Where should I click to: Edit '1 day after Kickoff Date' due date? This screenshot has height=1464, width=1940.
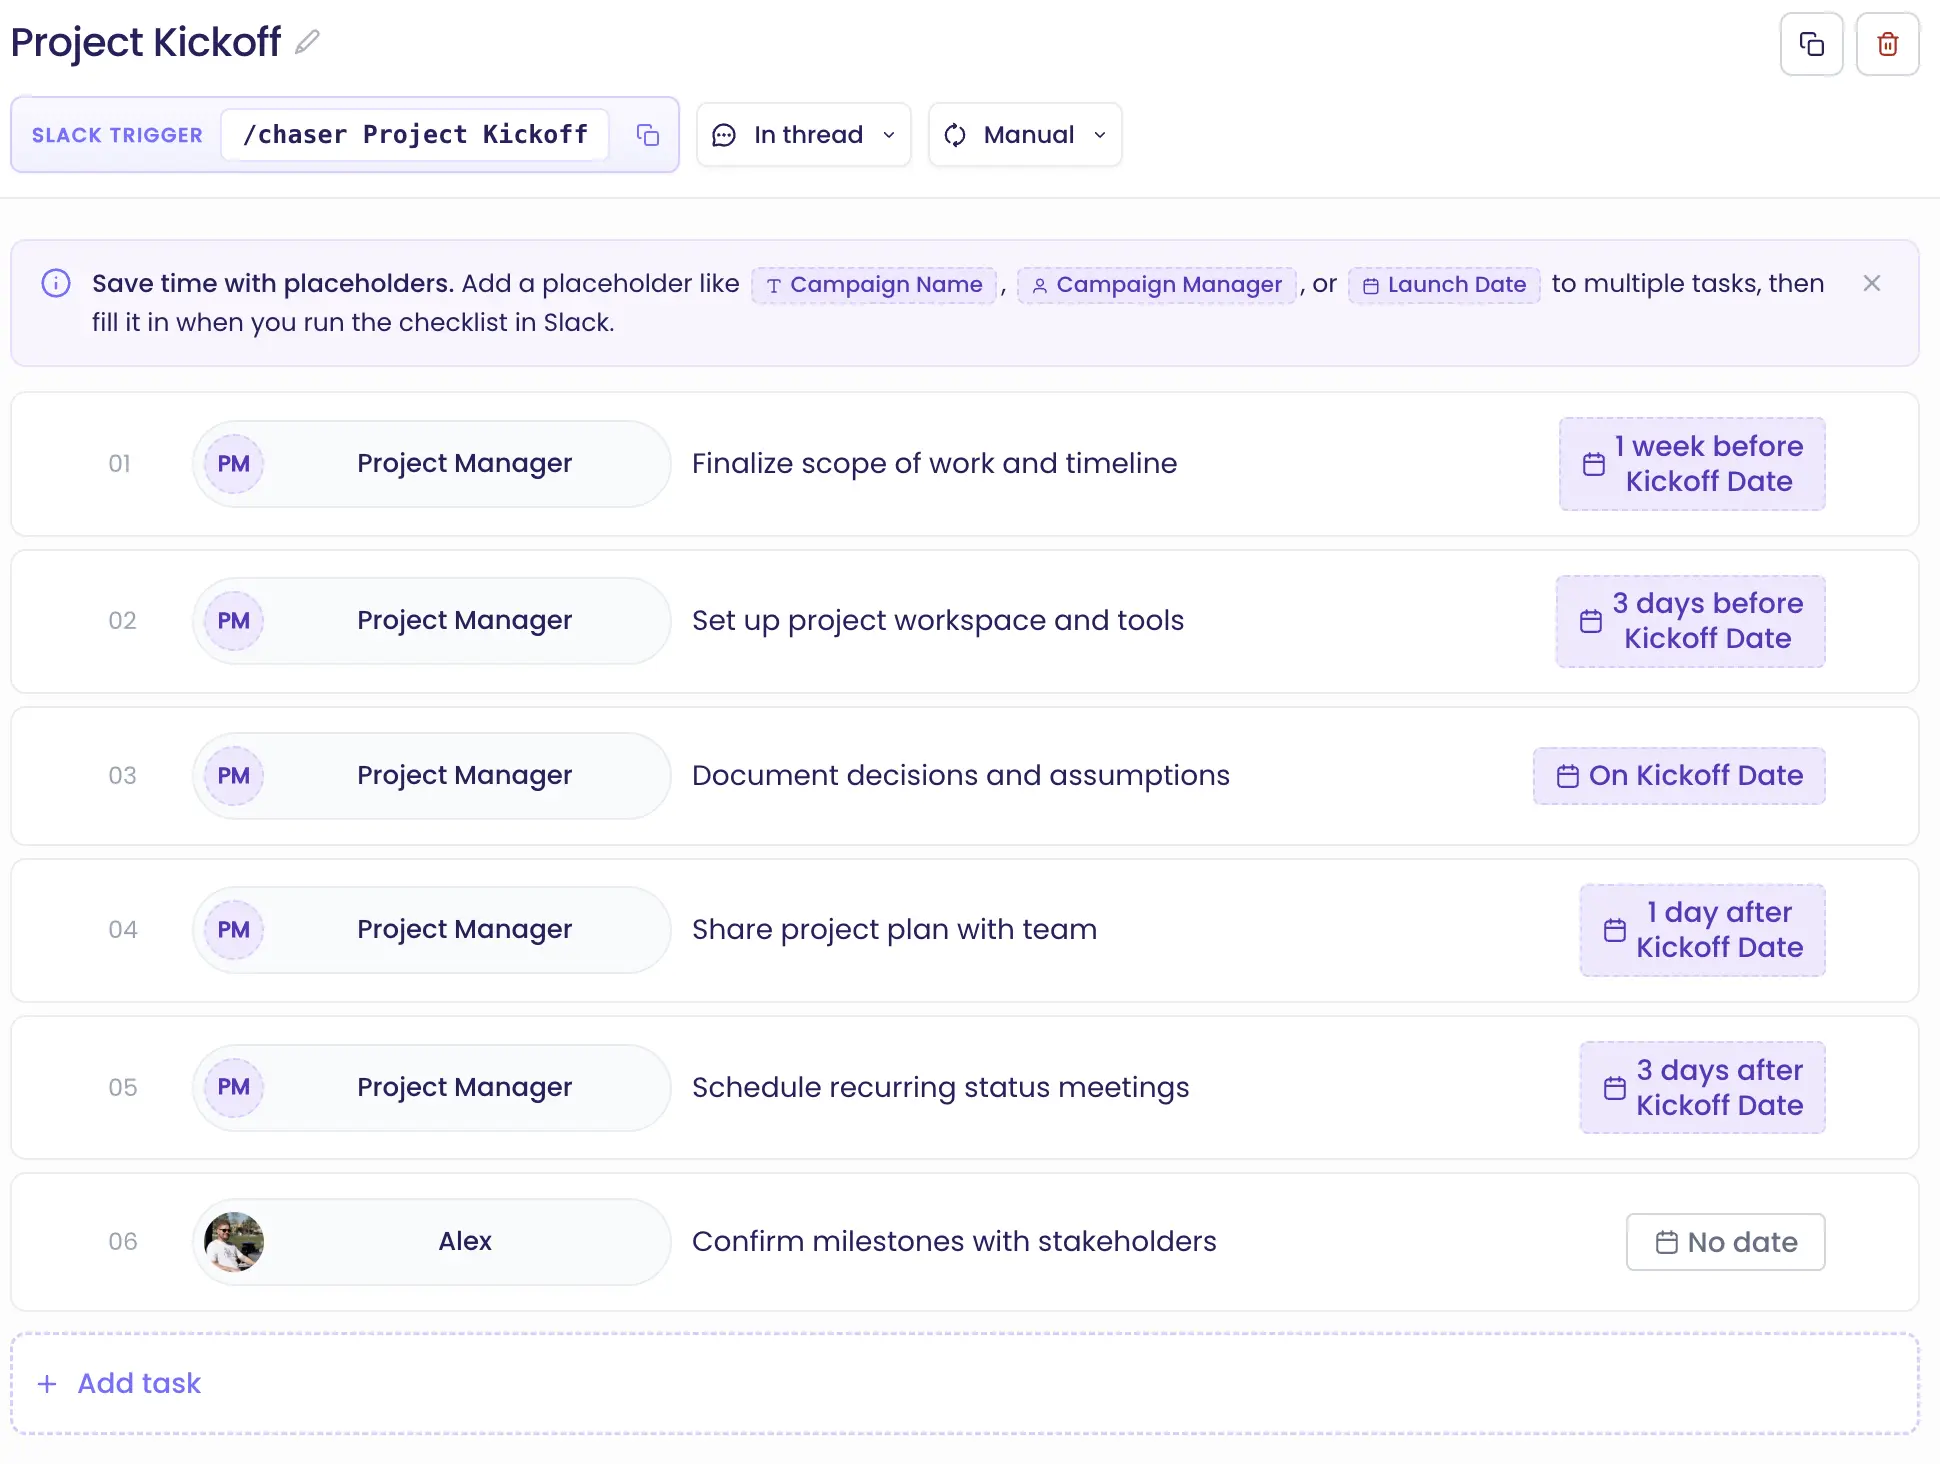point(1702,930)
